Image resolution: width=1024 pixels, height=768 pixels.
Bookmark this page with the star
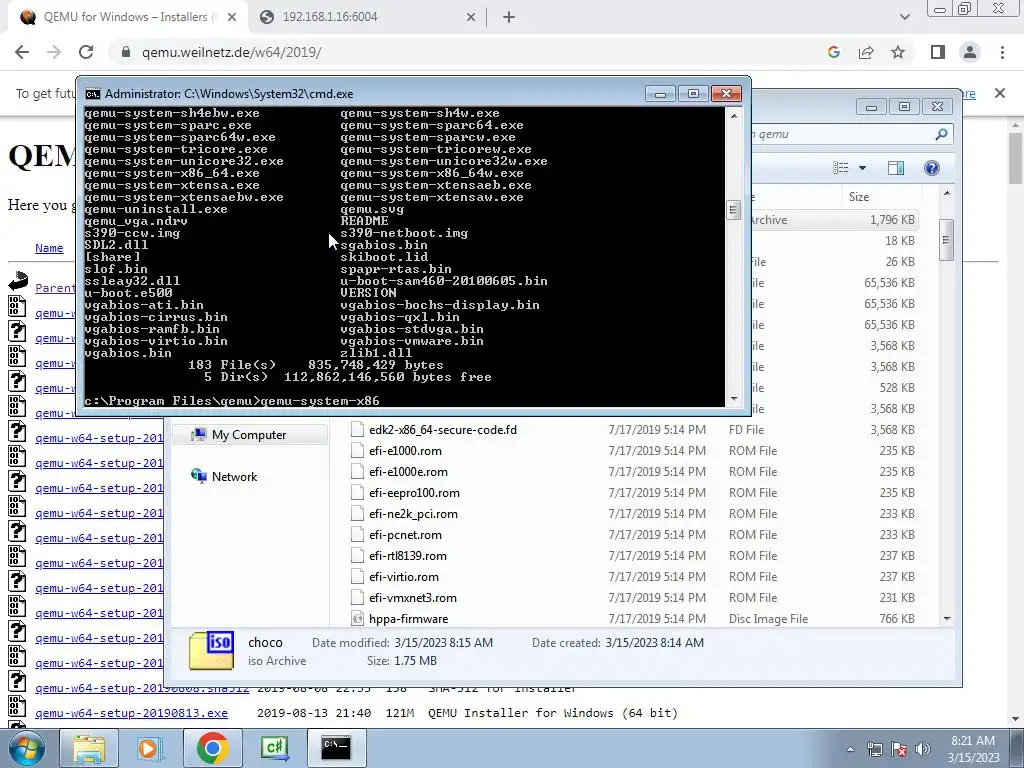(898, 52)
